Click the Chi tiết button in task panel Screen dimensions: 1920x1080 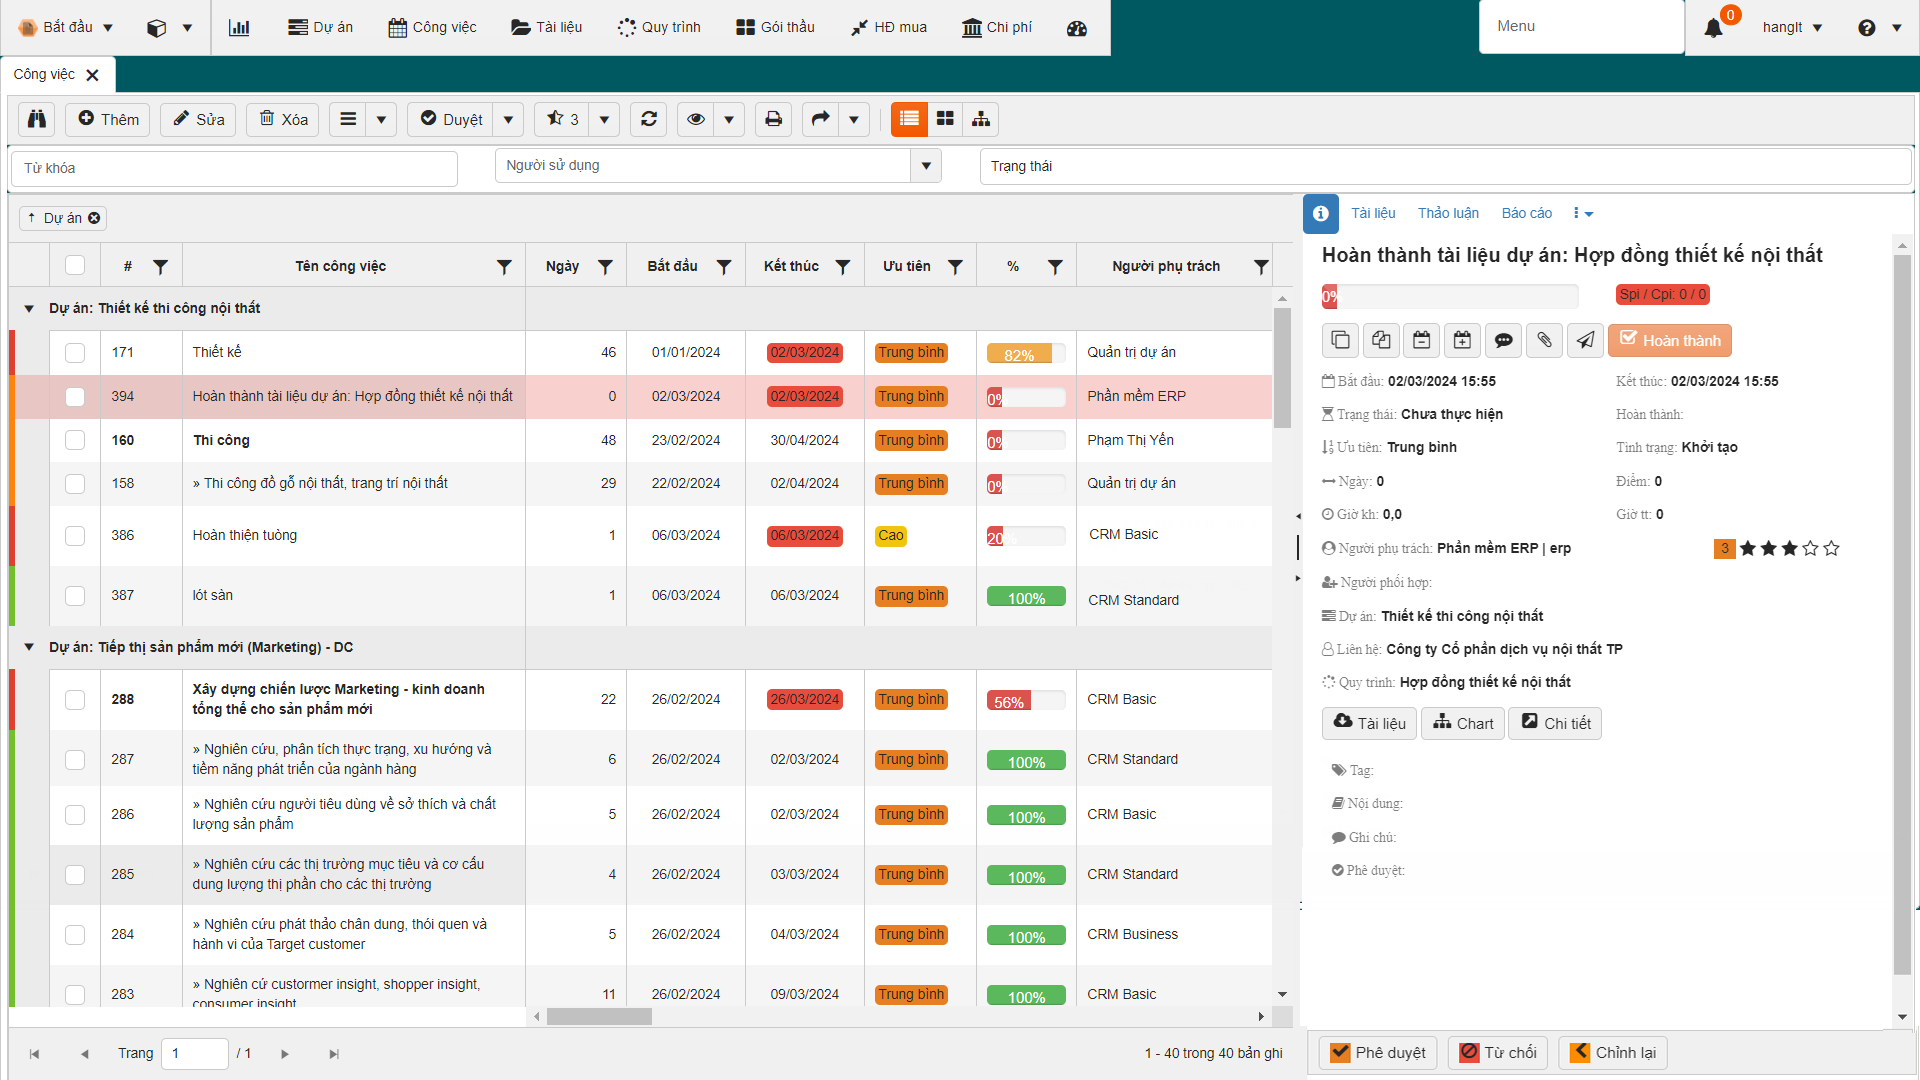click(x=1560, y=723)
